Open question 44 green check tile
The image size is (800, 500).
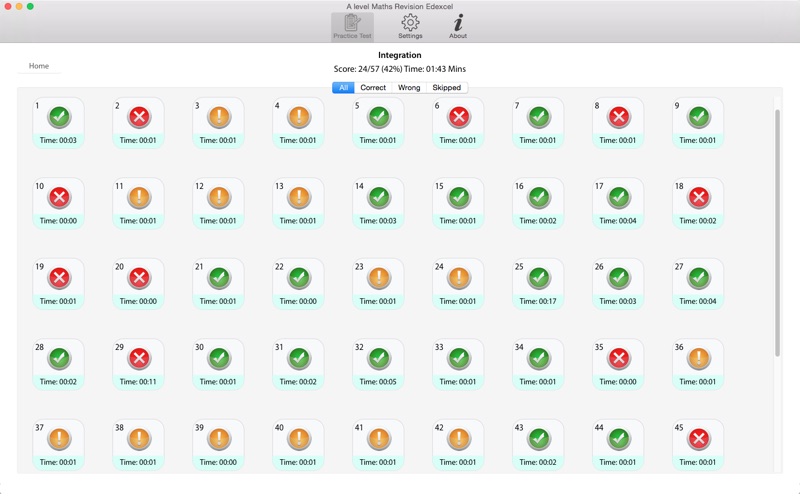pyautogui.click(x=618, y=445)
